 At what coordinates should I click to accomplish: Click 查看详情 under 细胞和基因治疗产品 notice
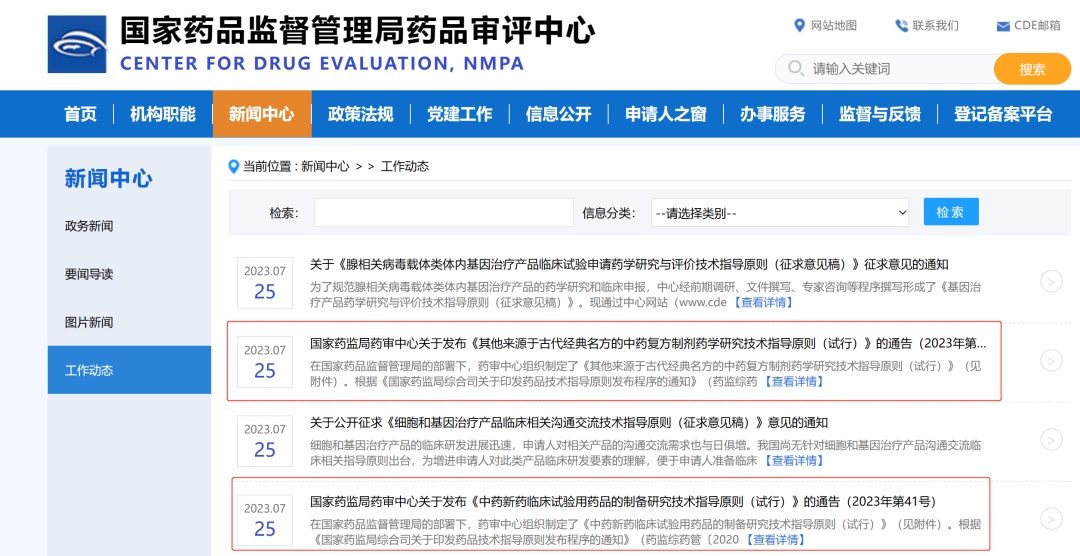[x=793, y=461]
